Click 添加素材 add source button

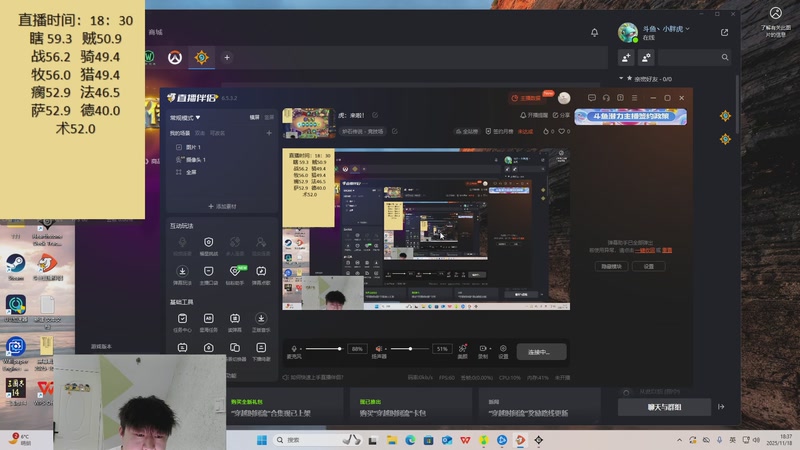[x=222, y=206]
